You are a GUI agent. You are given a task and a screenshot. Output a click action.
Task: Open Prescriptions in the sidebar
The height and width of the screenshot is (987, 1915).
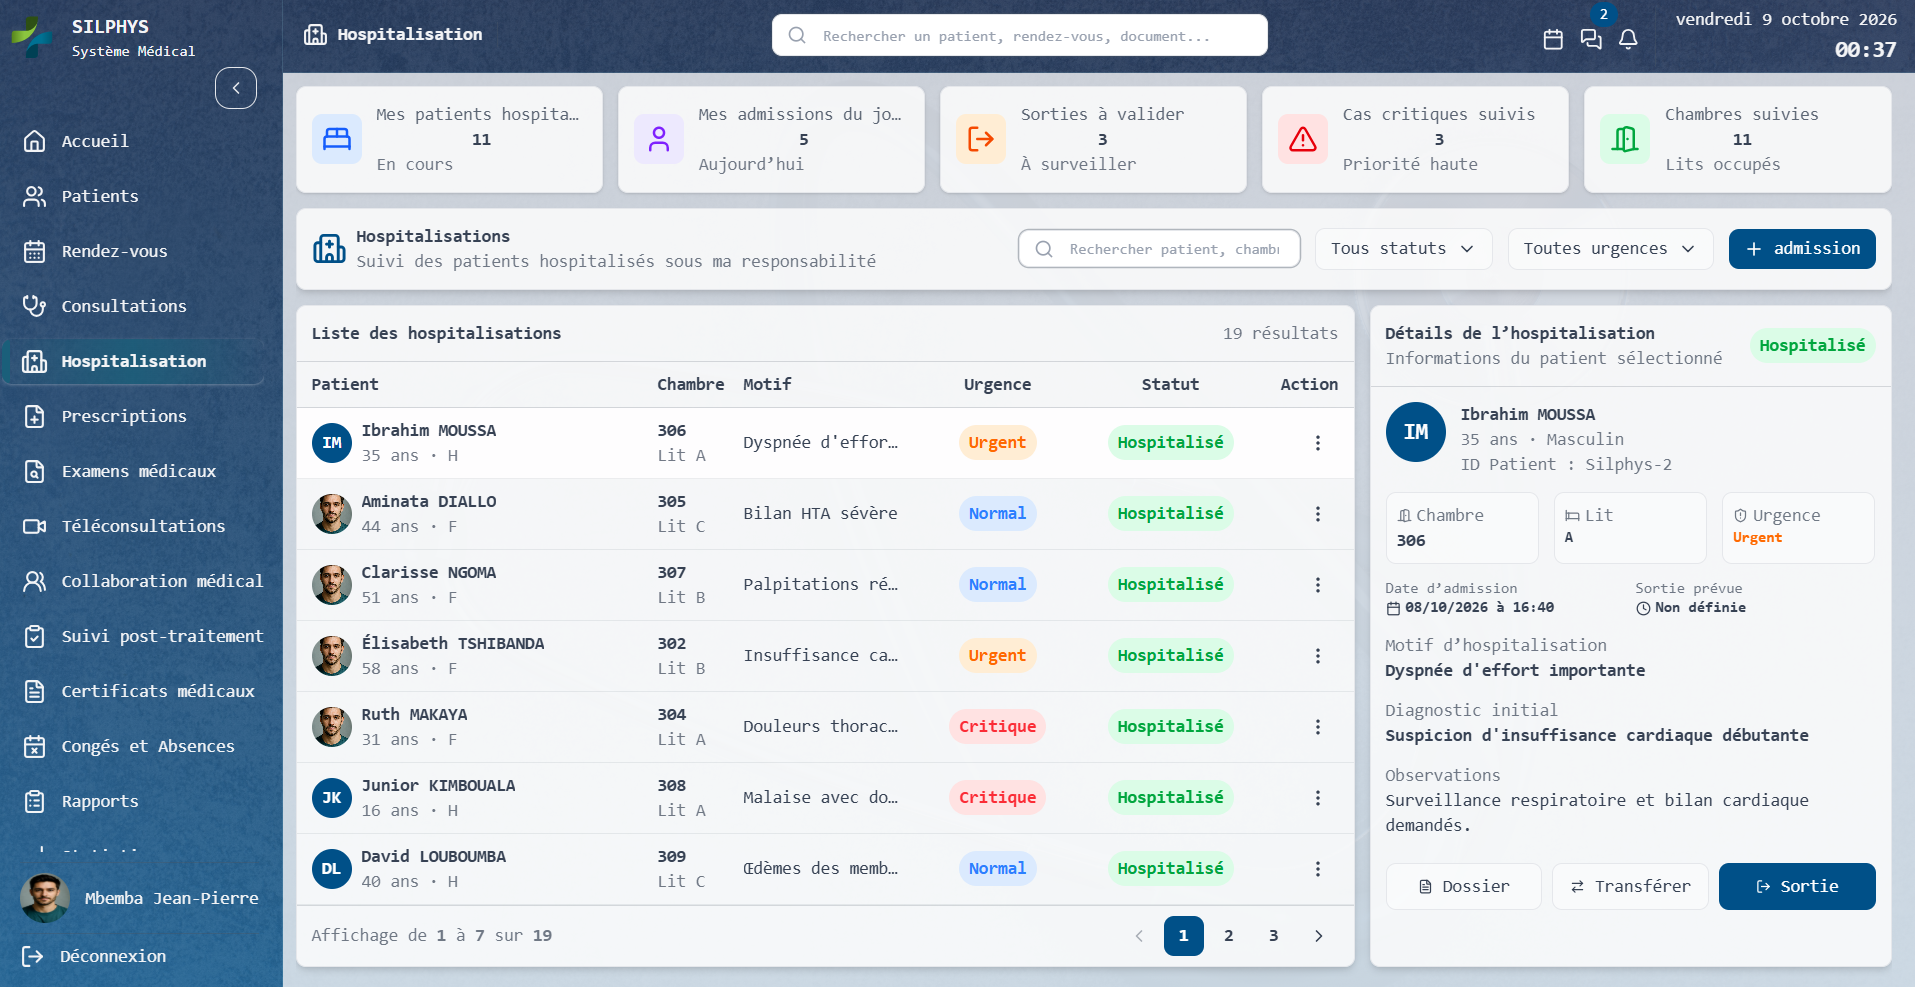(134, 416)
